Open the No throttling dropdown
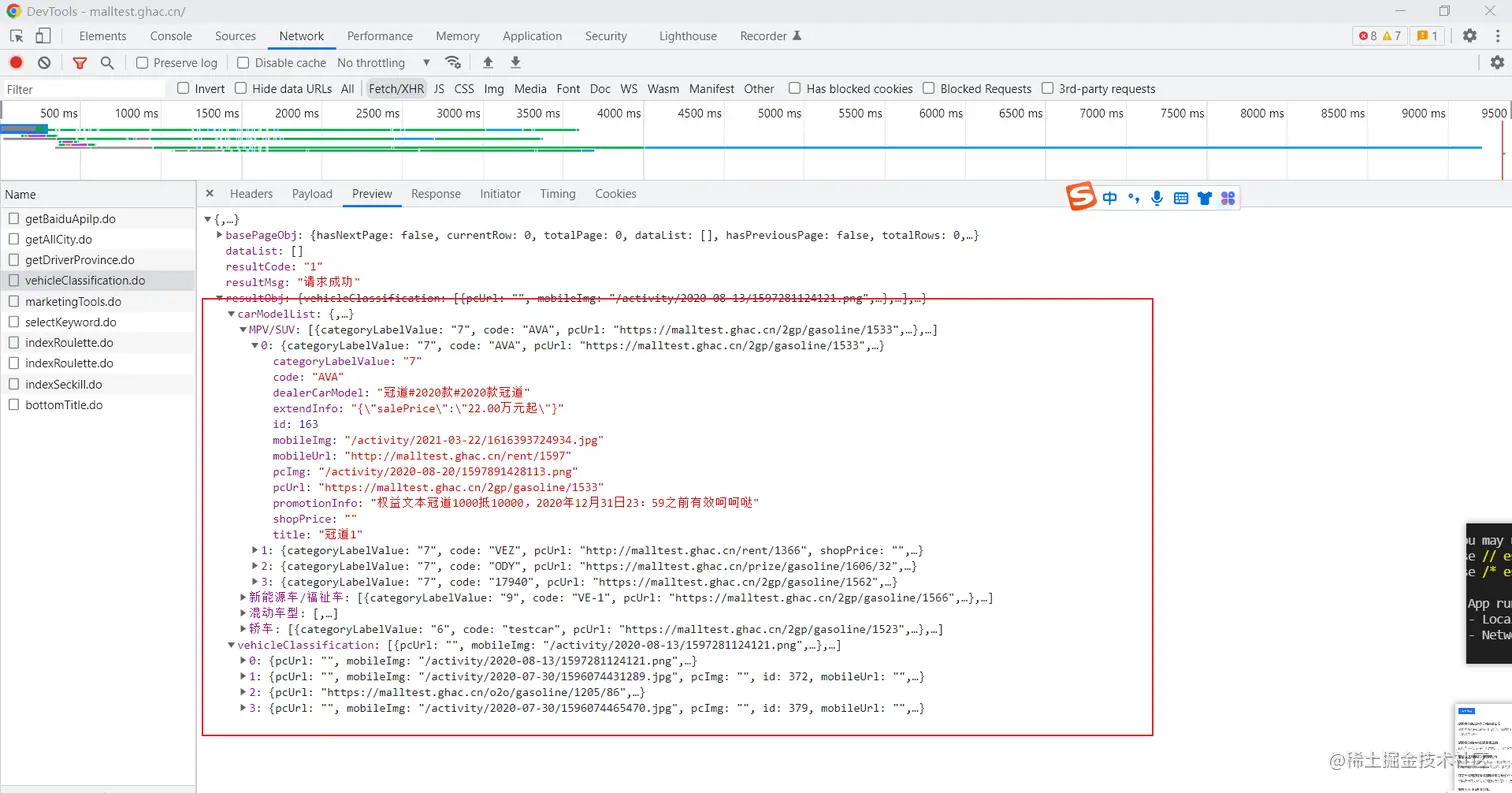The image size is (1512, 793). click(x=384, y=63)
